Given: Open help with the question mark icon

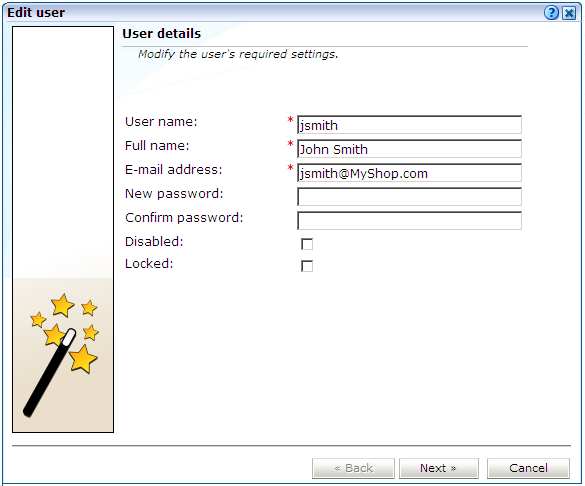Looking at the screenshot, I should 551,13.
